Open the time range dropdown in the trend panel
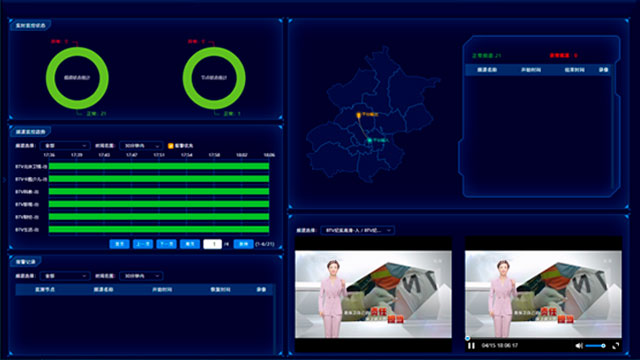The width and height of the screenshot is (640, 360). (x=141, y=146)
